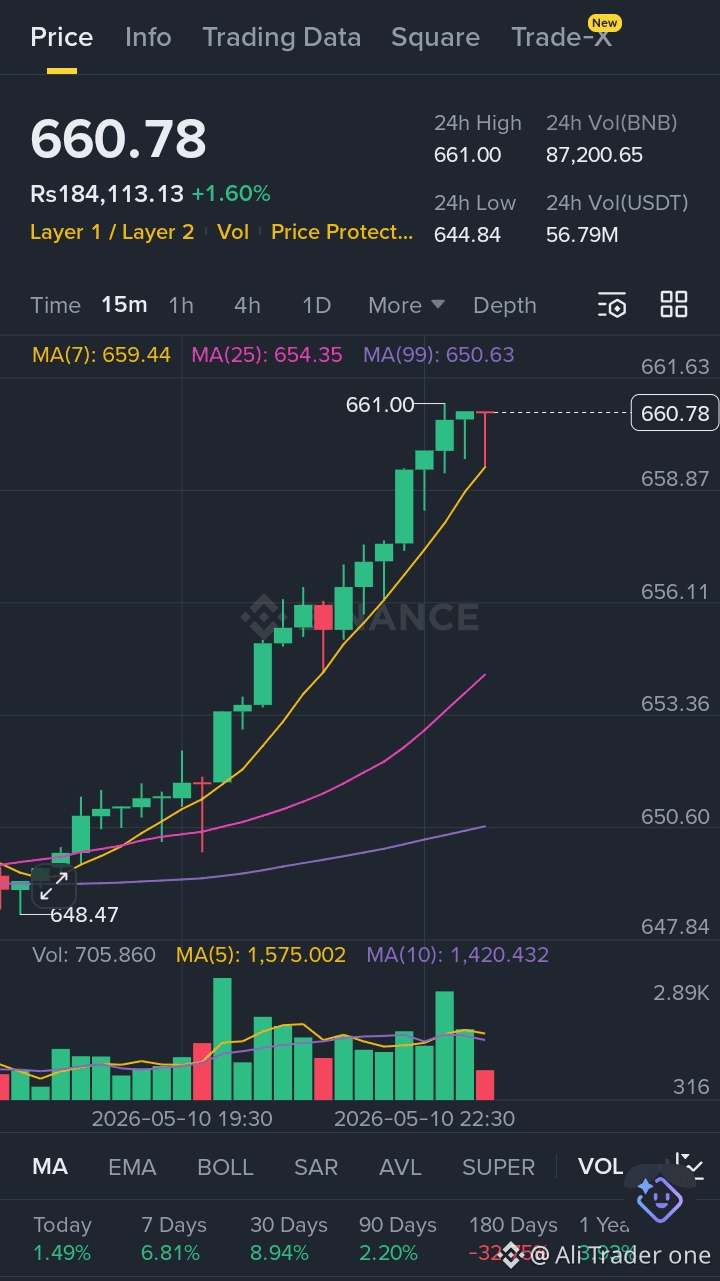Tap the MA(25): 654.35 legend
This screenshot has height=1281, width=720.
267,355
